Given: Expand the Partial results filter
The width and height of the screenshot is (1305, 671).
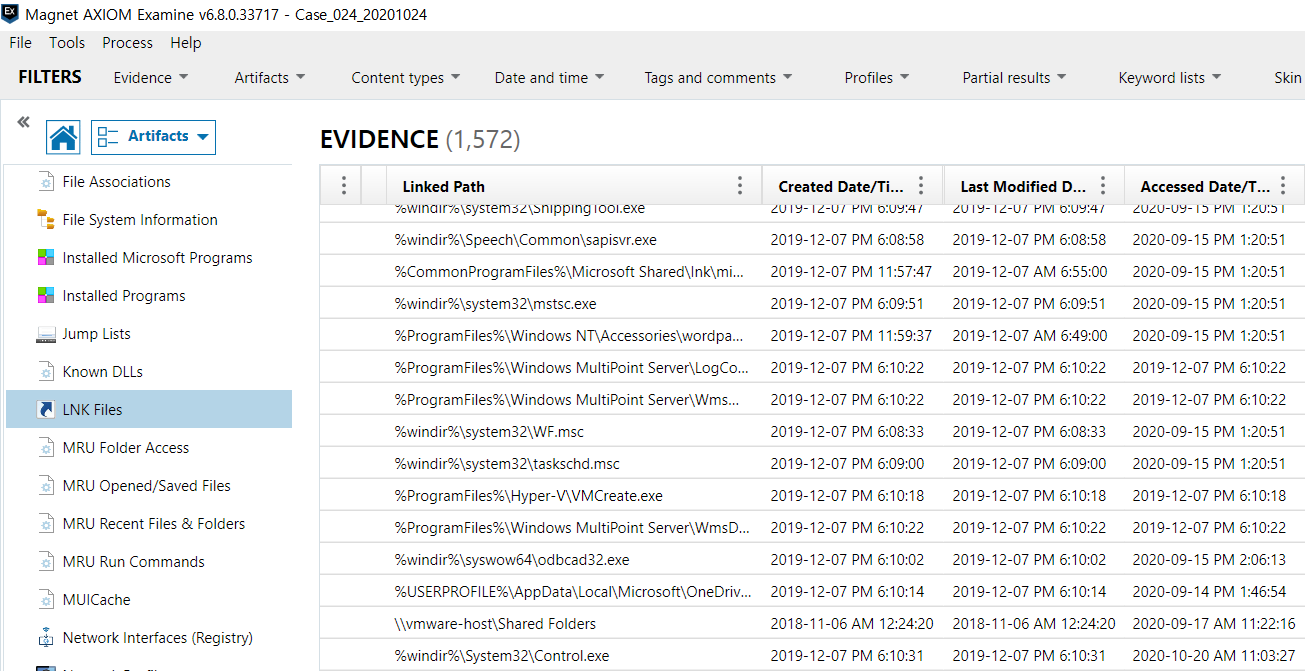Looking at the screenshot, I should click(x=1014, y=78).
